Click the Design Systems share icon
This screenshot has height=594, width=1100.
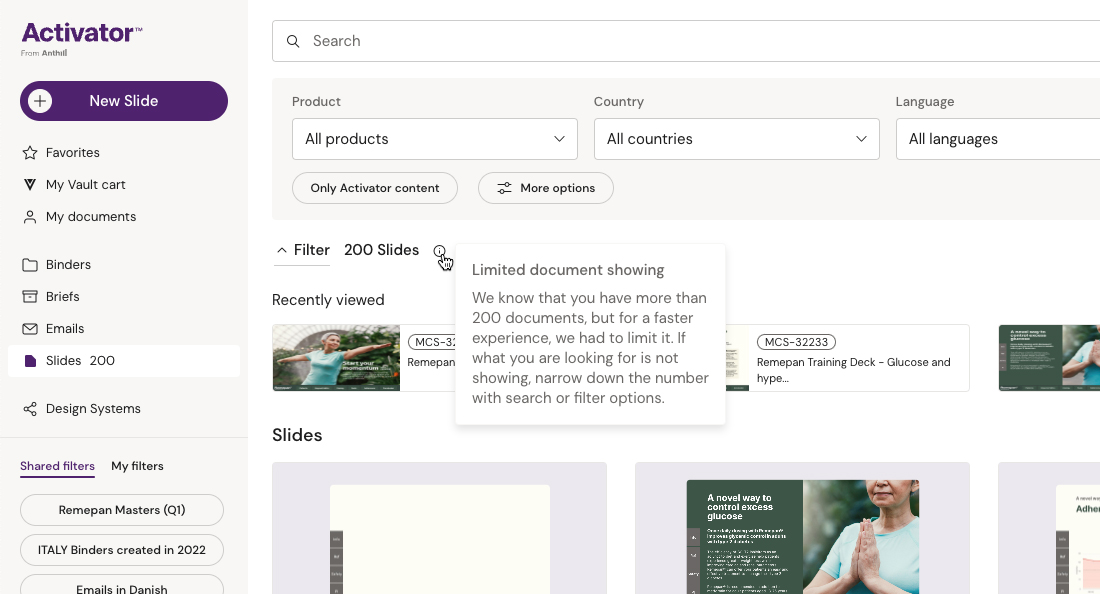pyautogui.click(x=29, y=409)
